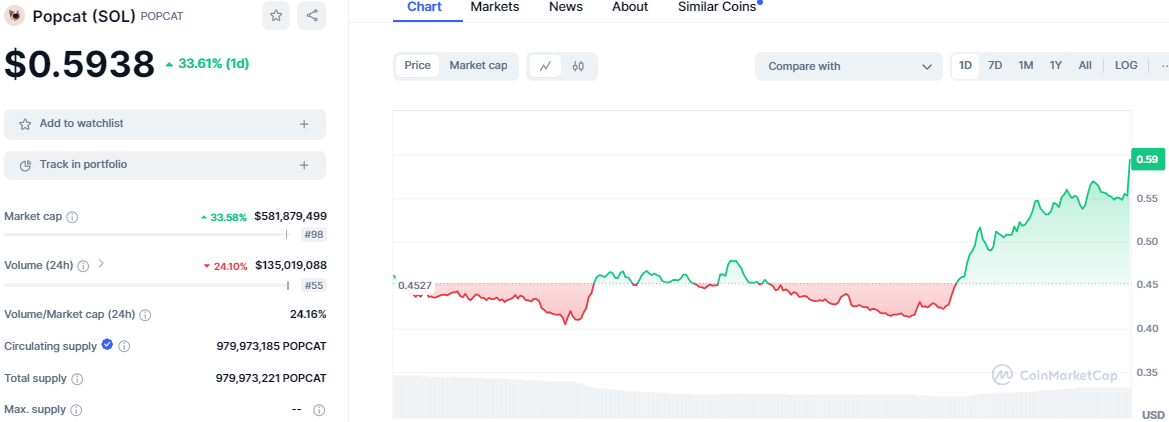
Task: Open the Chart tab
Action: (424, 7)
